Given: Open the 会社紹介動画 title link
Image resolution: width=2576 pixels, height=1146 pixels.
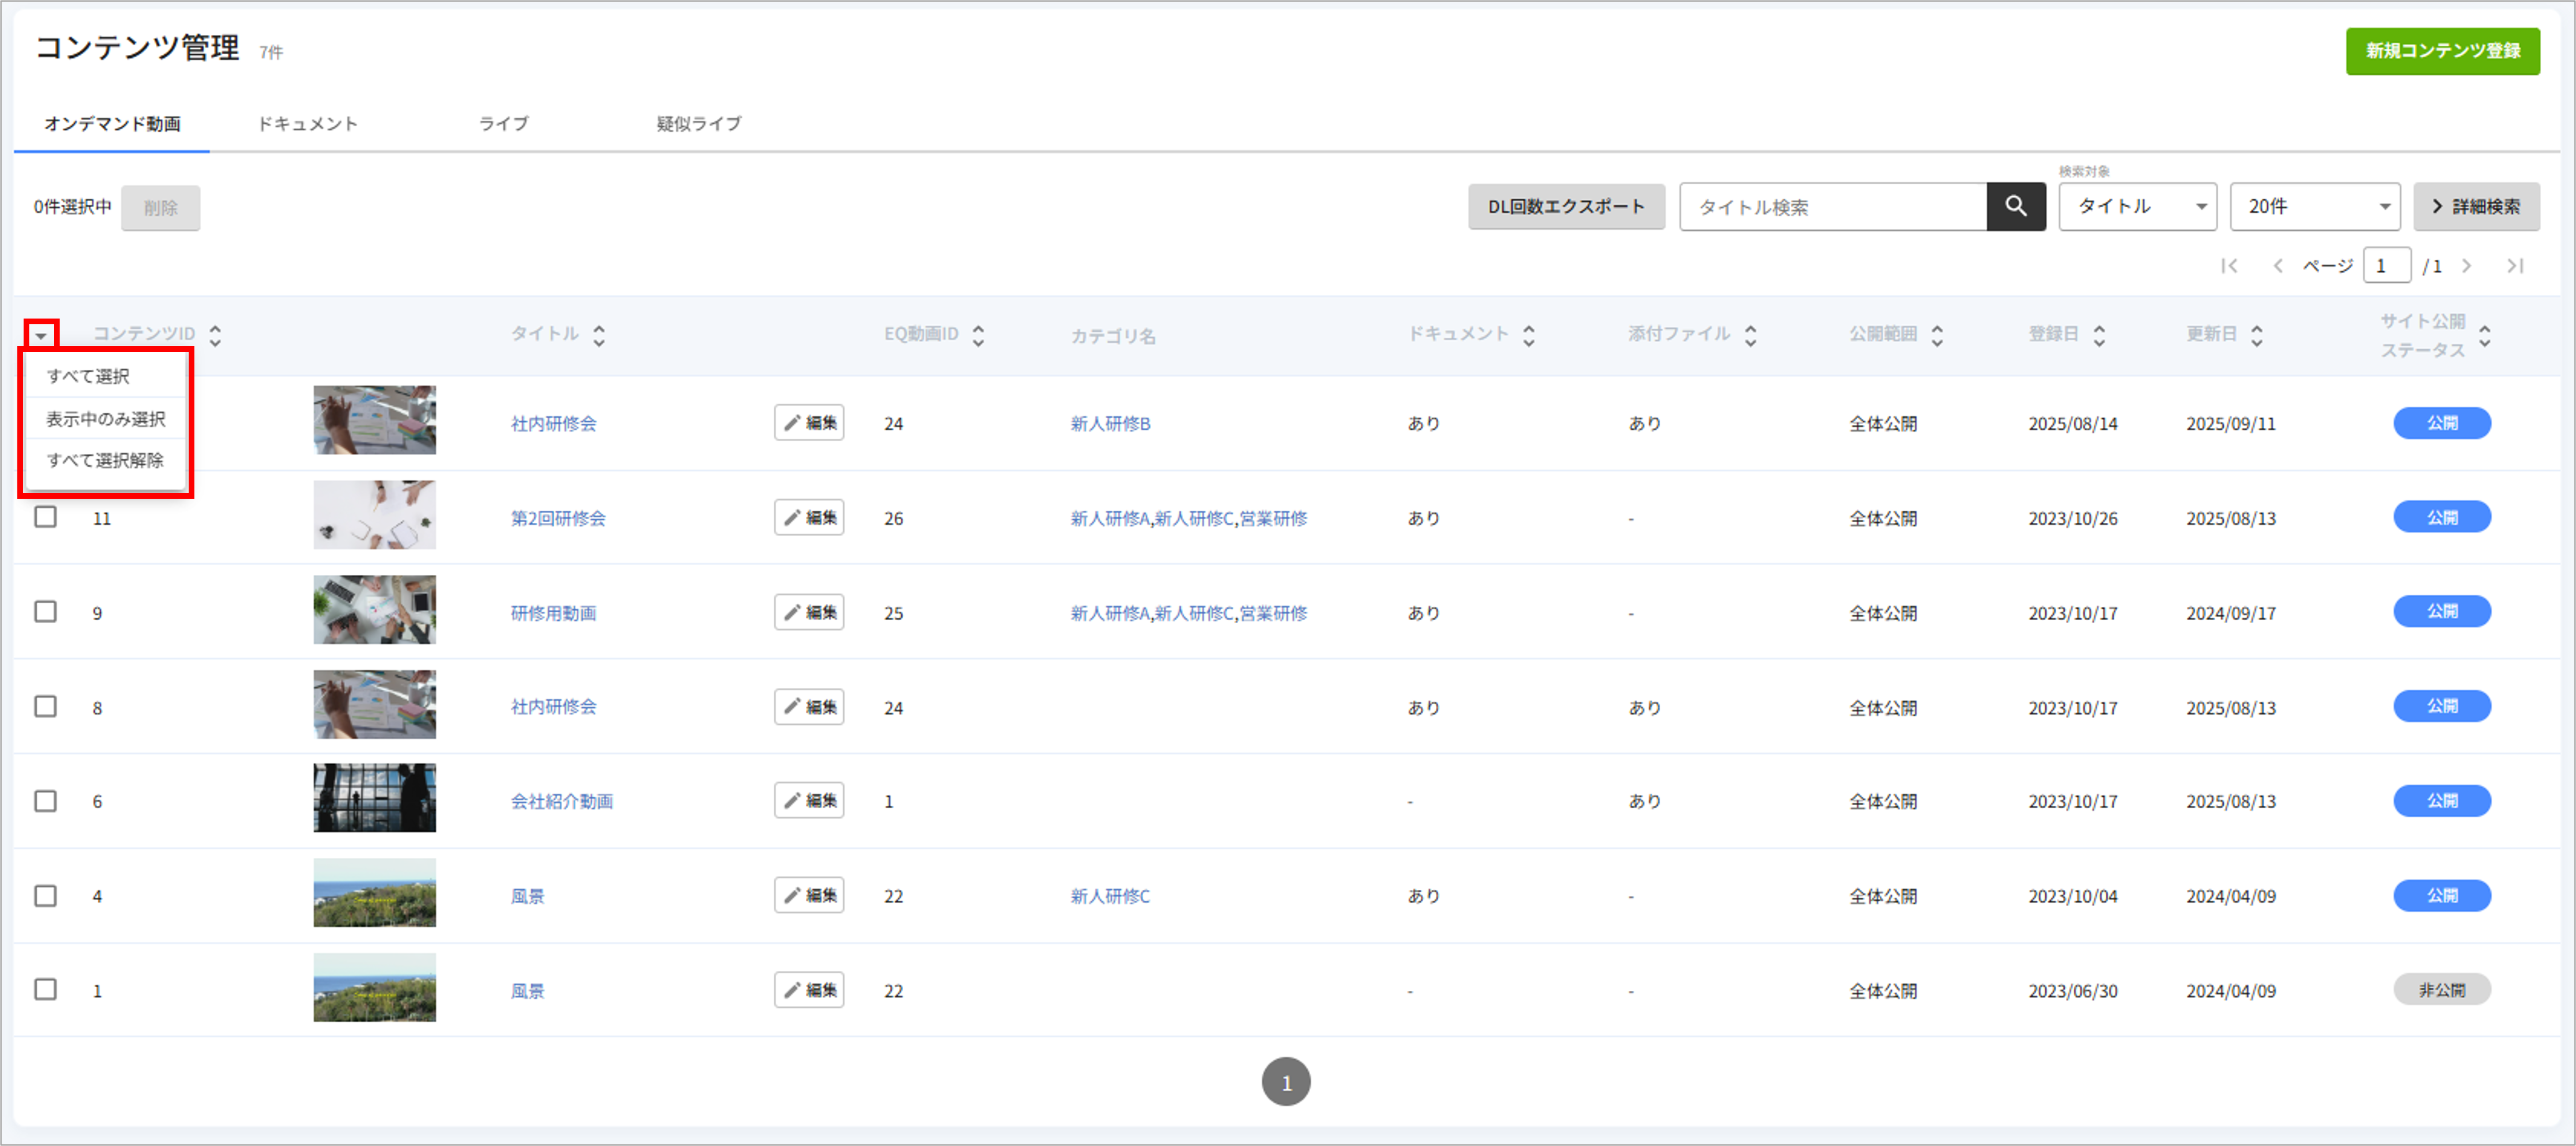Looking at the screenshot, I should pos(562,801).
